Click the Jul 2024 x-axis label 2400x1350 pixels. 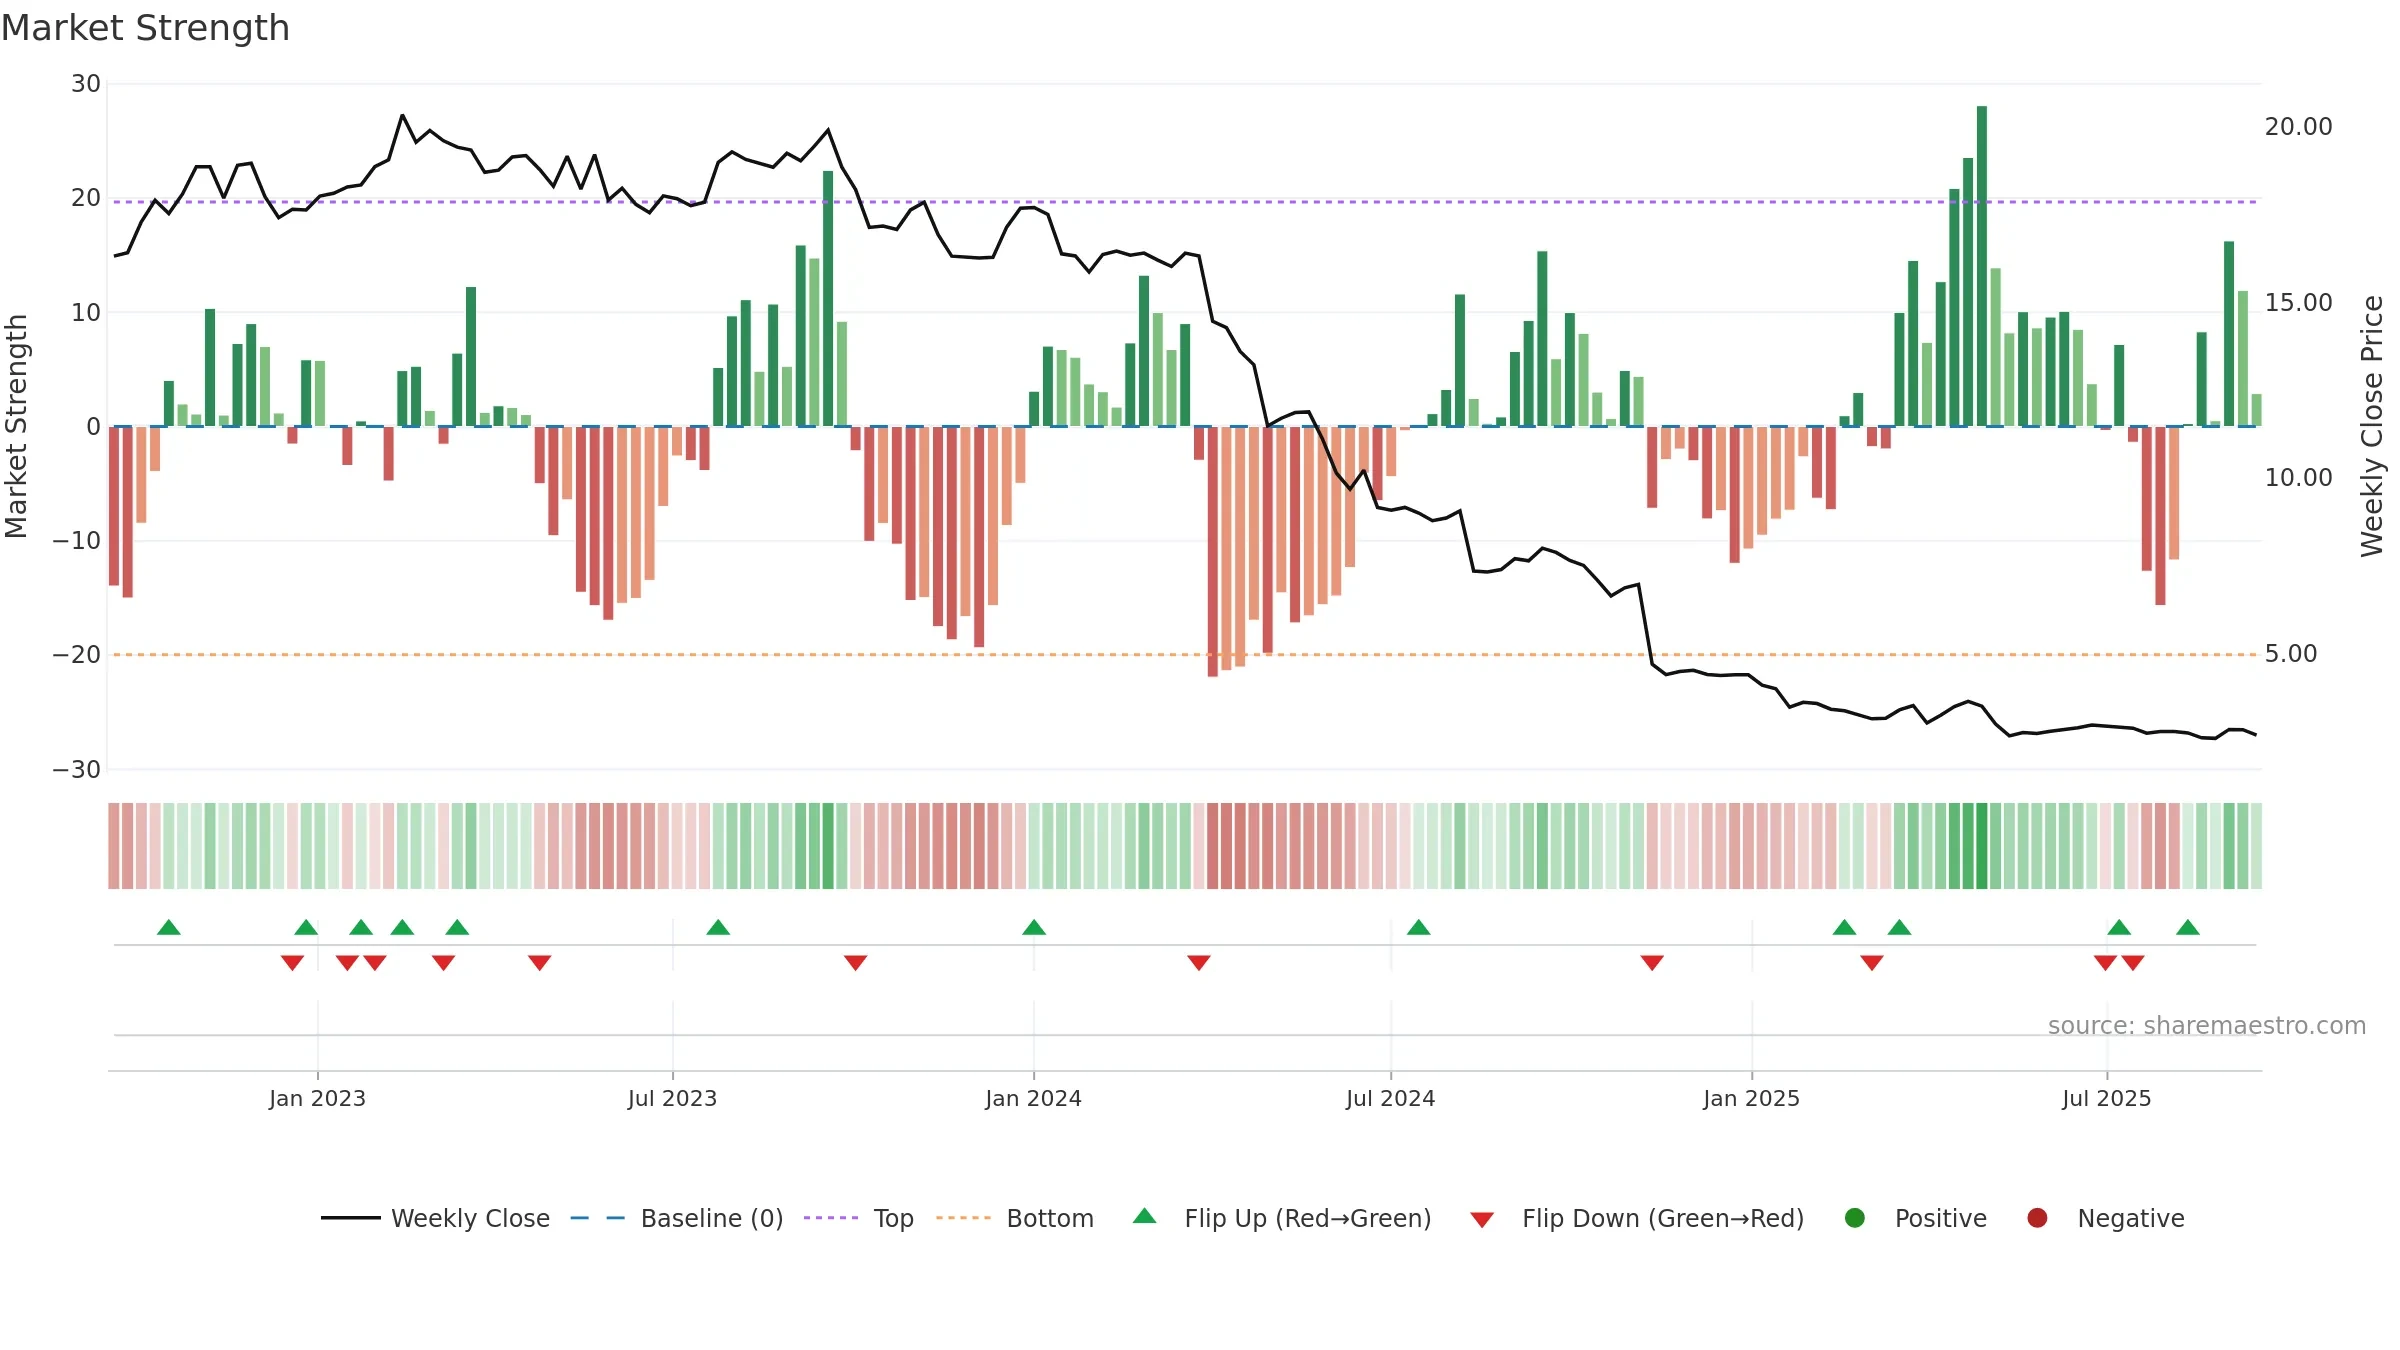click(x=1390, y=1099)
